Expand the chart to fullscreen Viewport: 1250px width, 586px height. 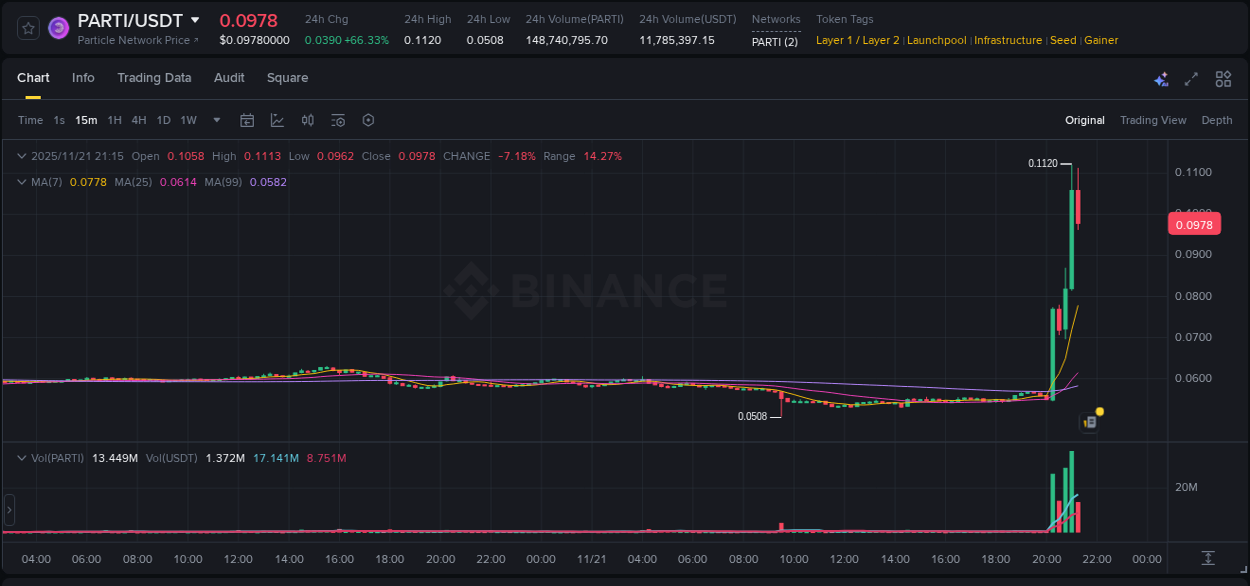1192,78
